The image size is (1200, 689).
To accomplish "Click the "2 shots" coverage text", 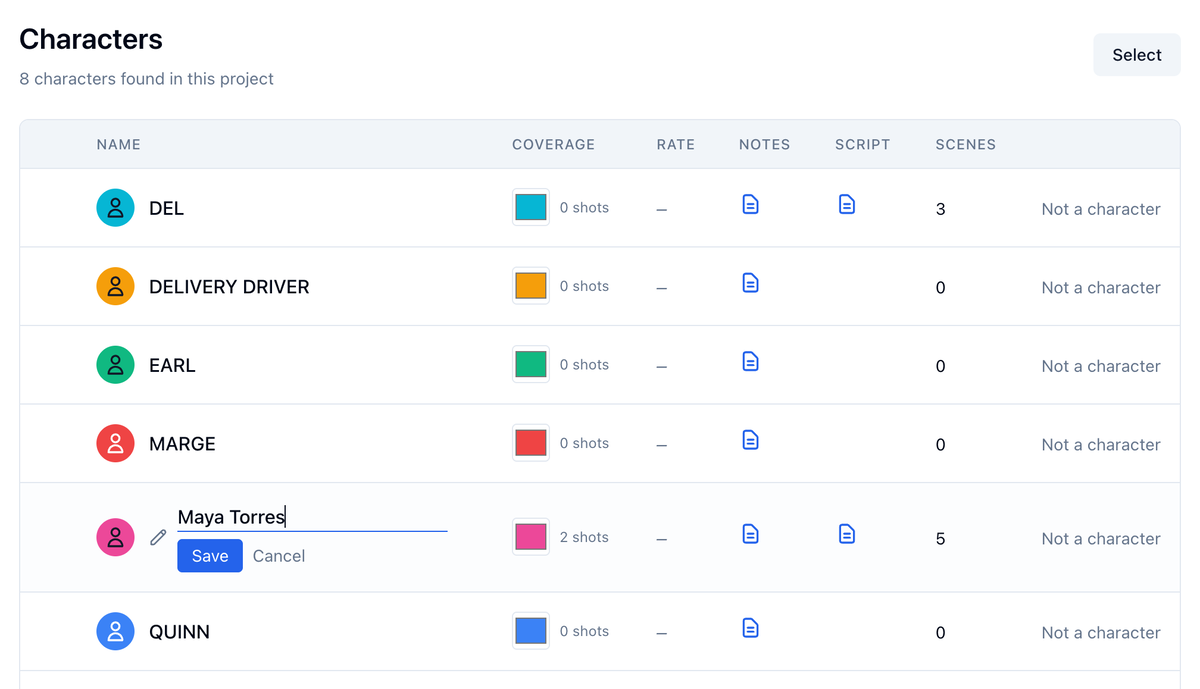I will (x=584, y=537).
